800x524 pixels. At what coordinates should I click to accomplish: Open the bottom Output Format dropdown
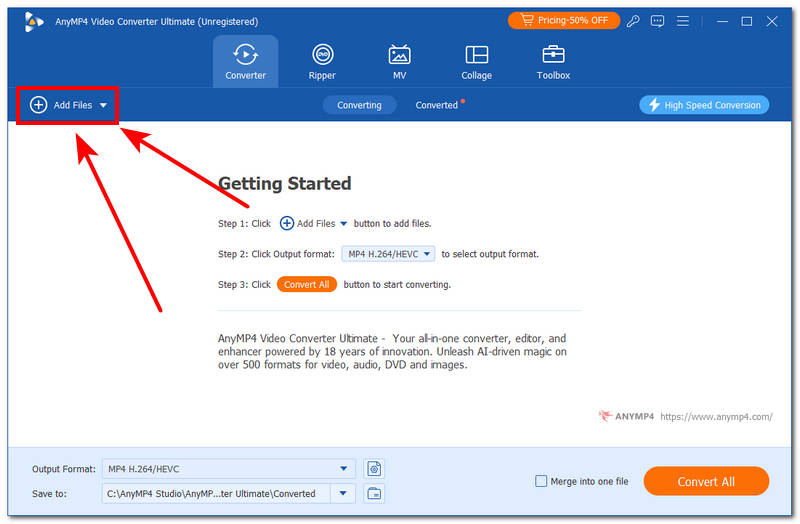229,468
